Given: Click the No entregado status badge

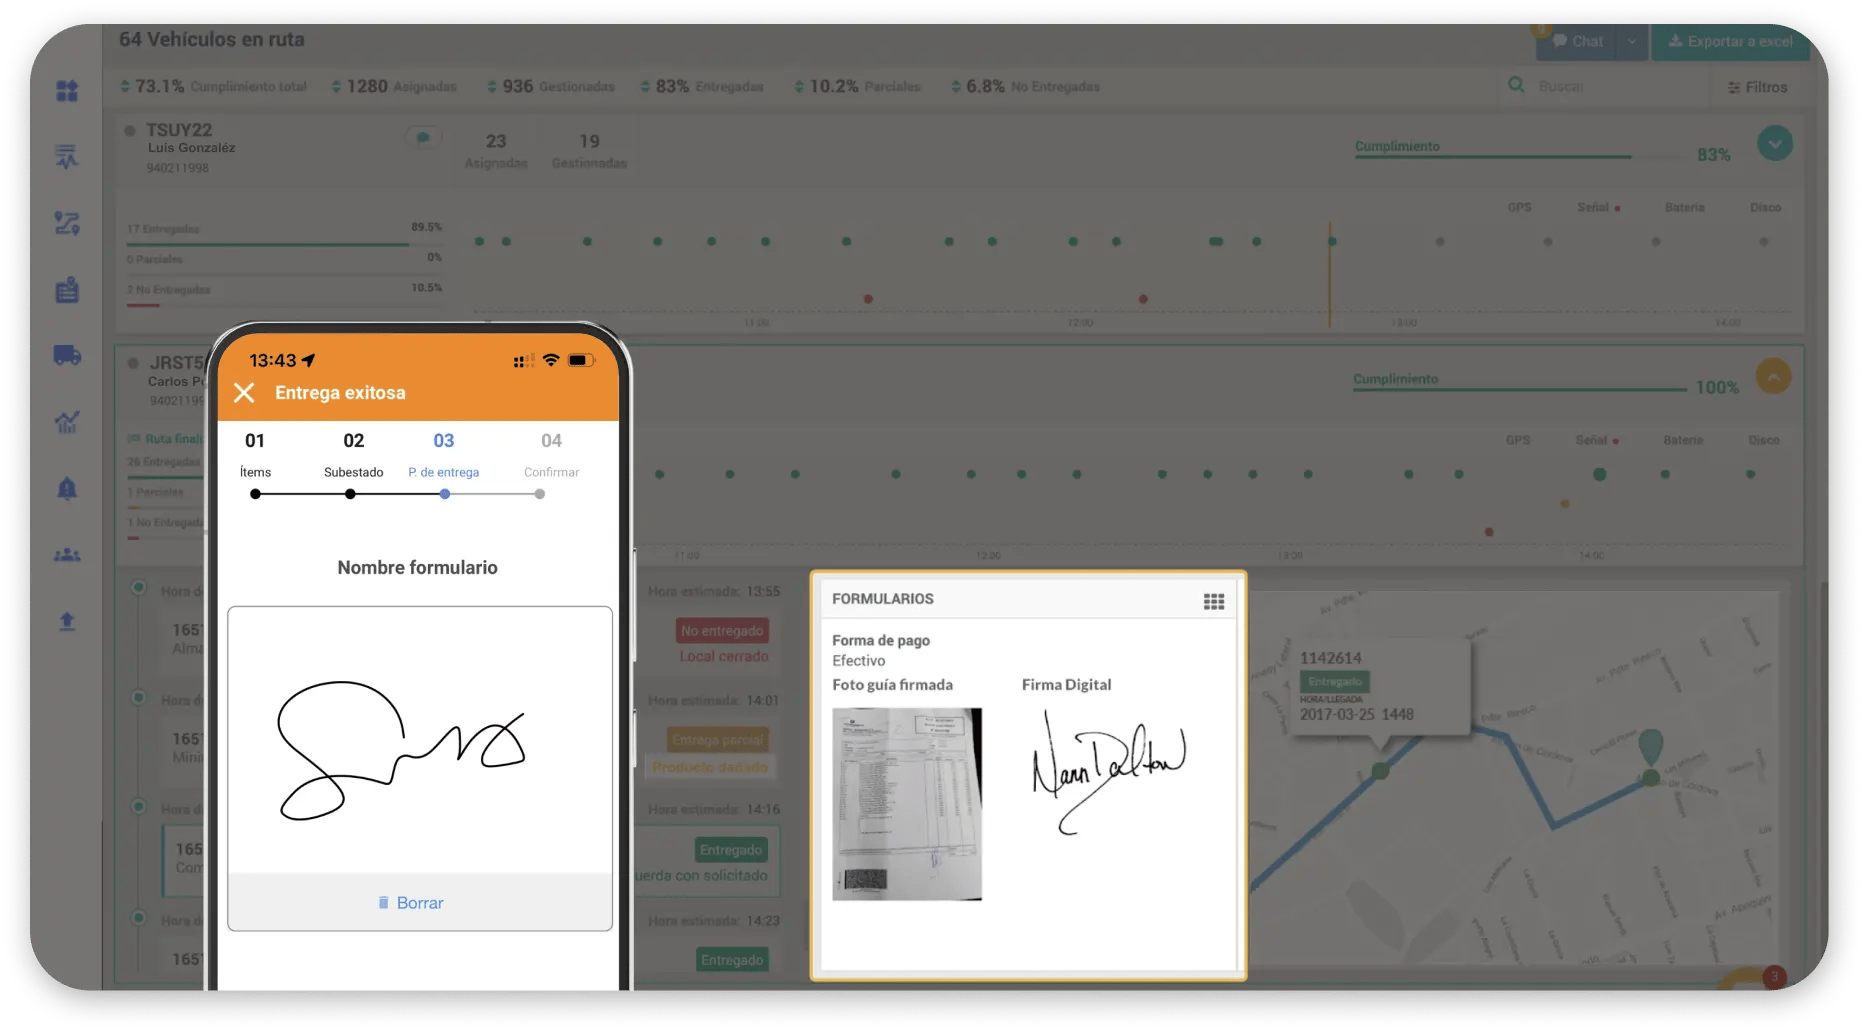Looking at the screenshot, I should click(723, 630).
